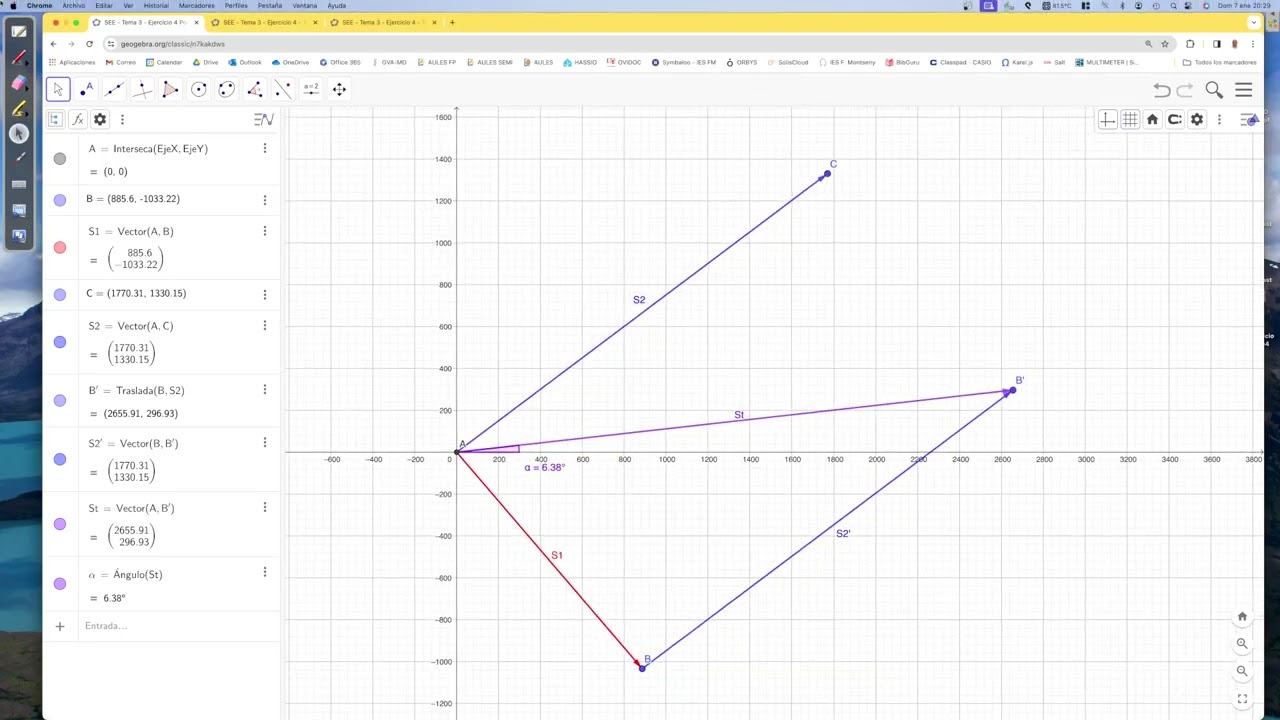
Task: Toggle point capturing magnet option
Action: pyautogui.click(x=1175, y=119)
